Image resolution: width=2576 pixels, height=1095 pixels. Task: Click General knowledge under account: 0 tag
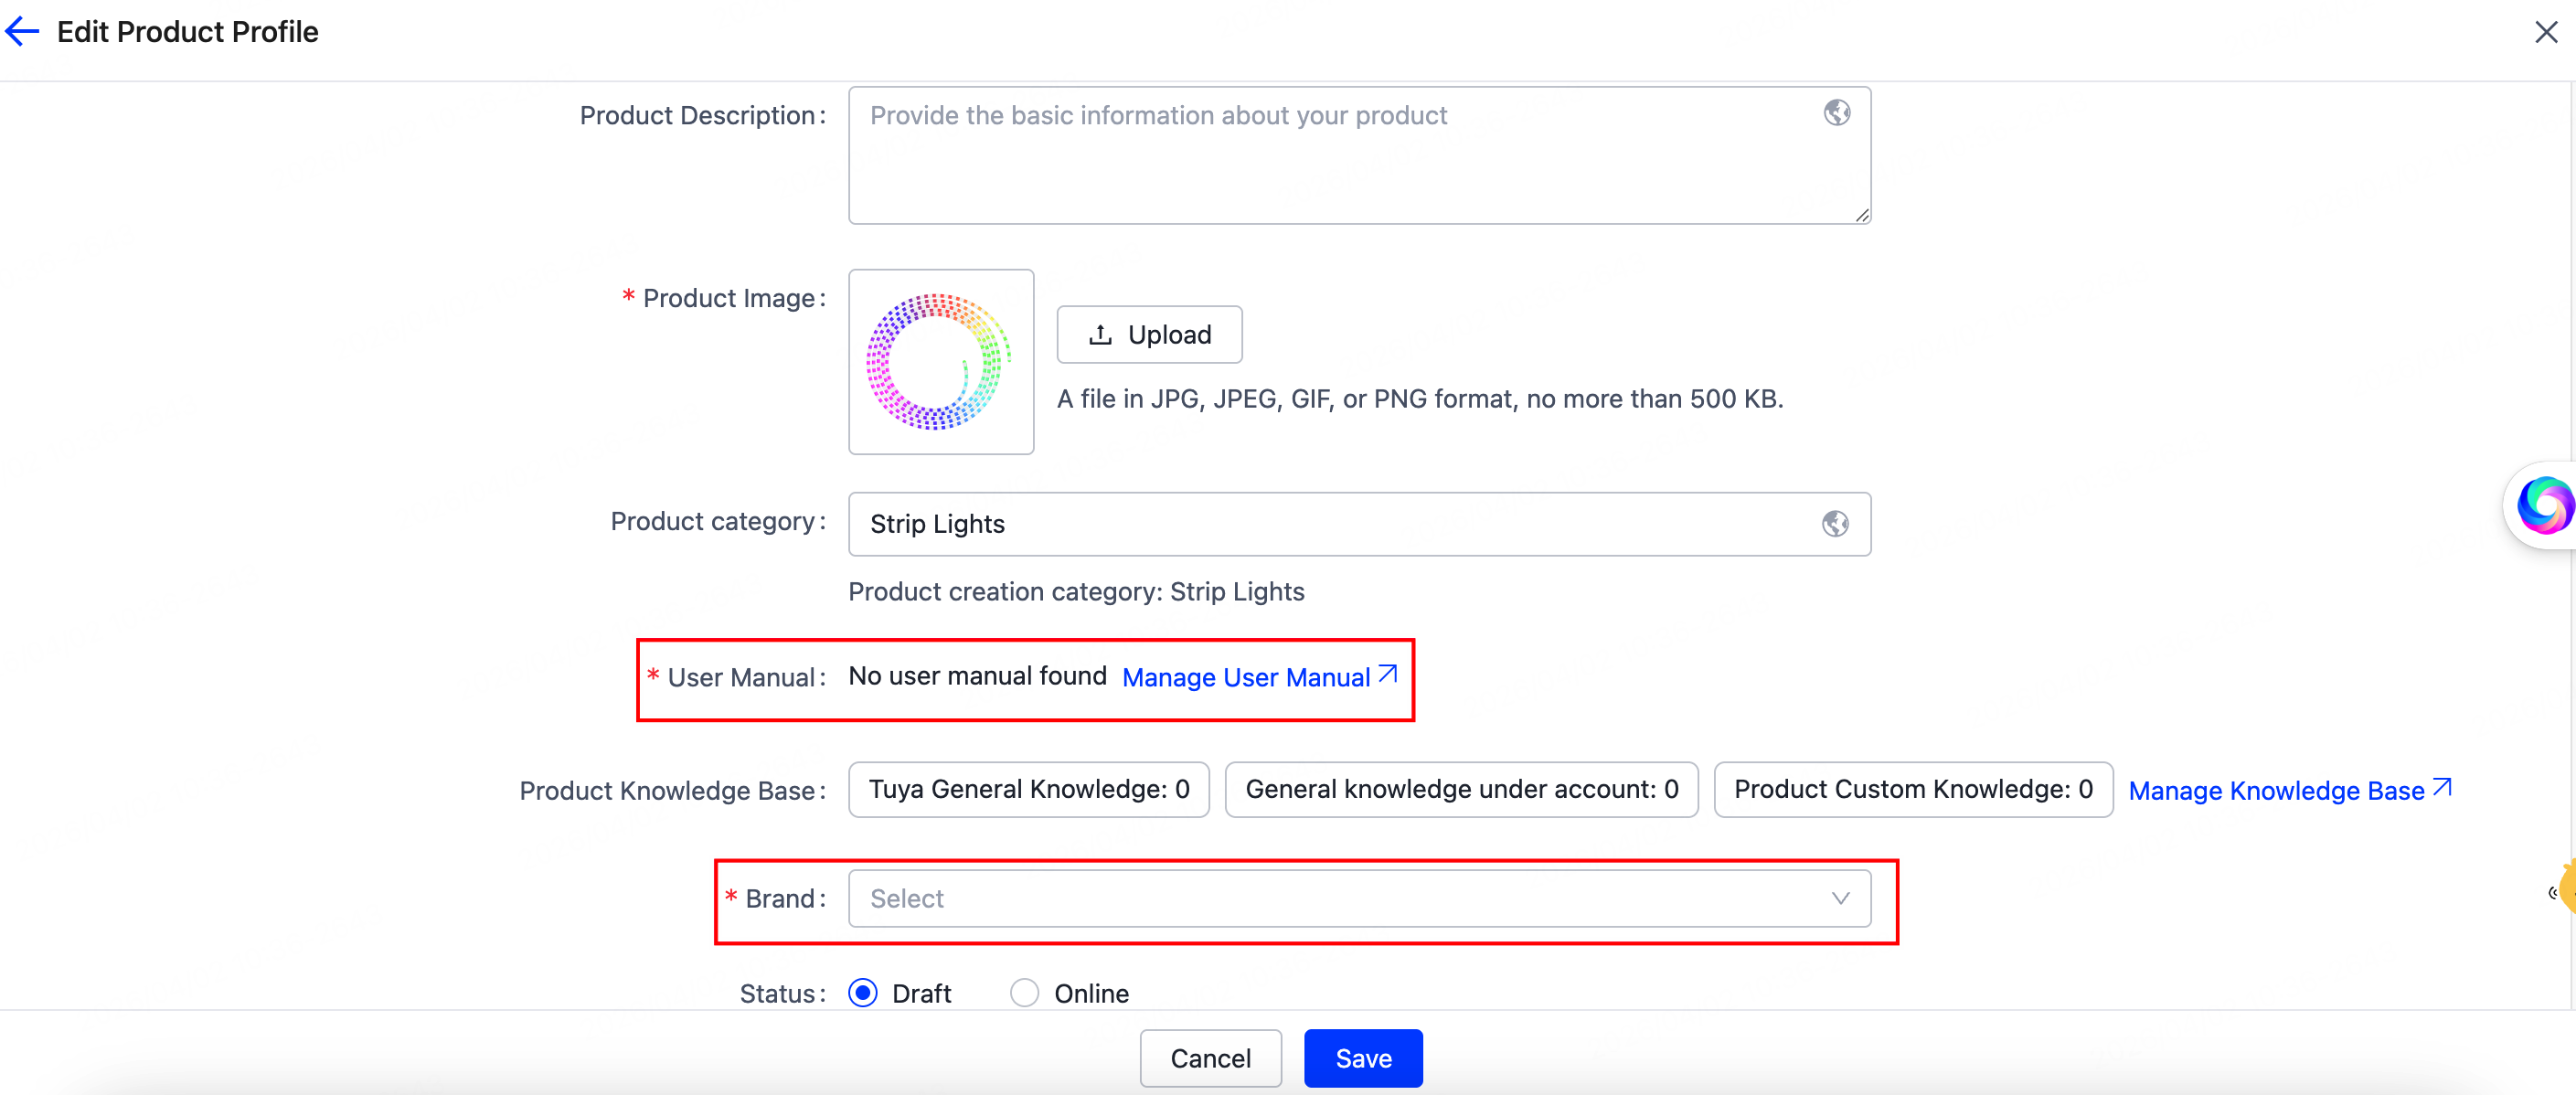[x=1460, y=789]
